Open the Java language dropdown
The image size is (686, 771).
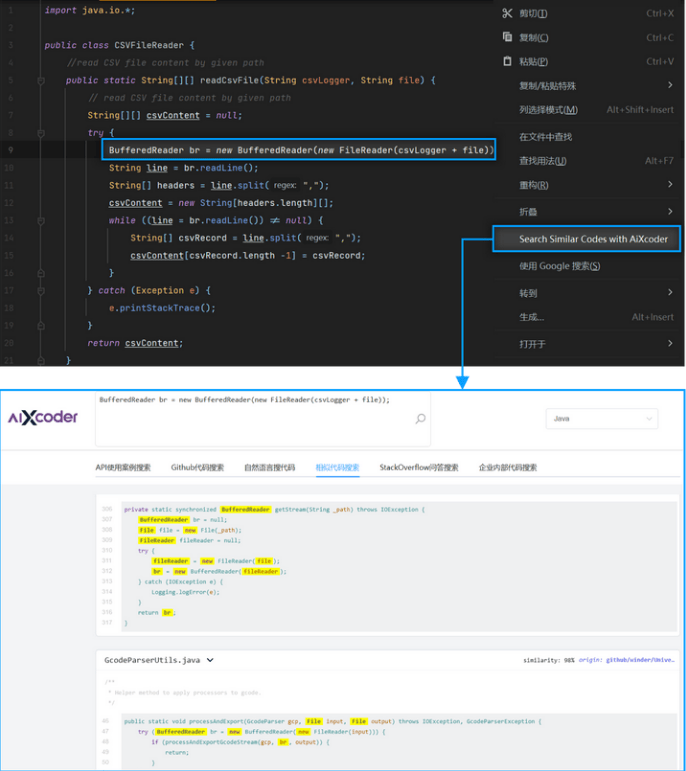tap(602, 418)
